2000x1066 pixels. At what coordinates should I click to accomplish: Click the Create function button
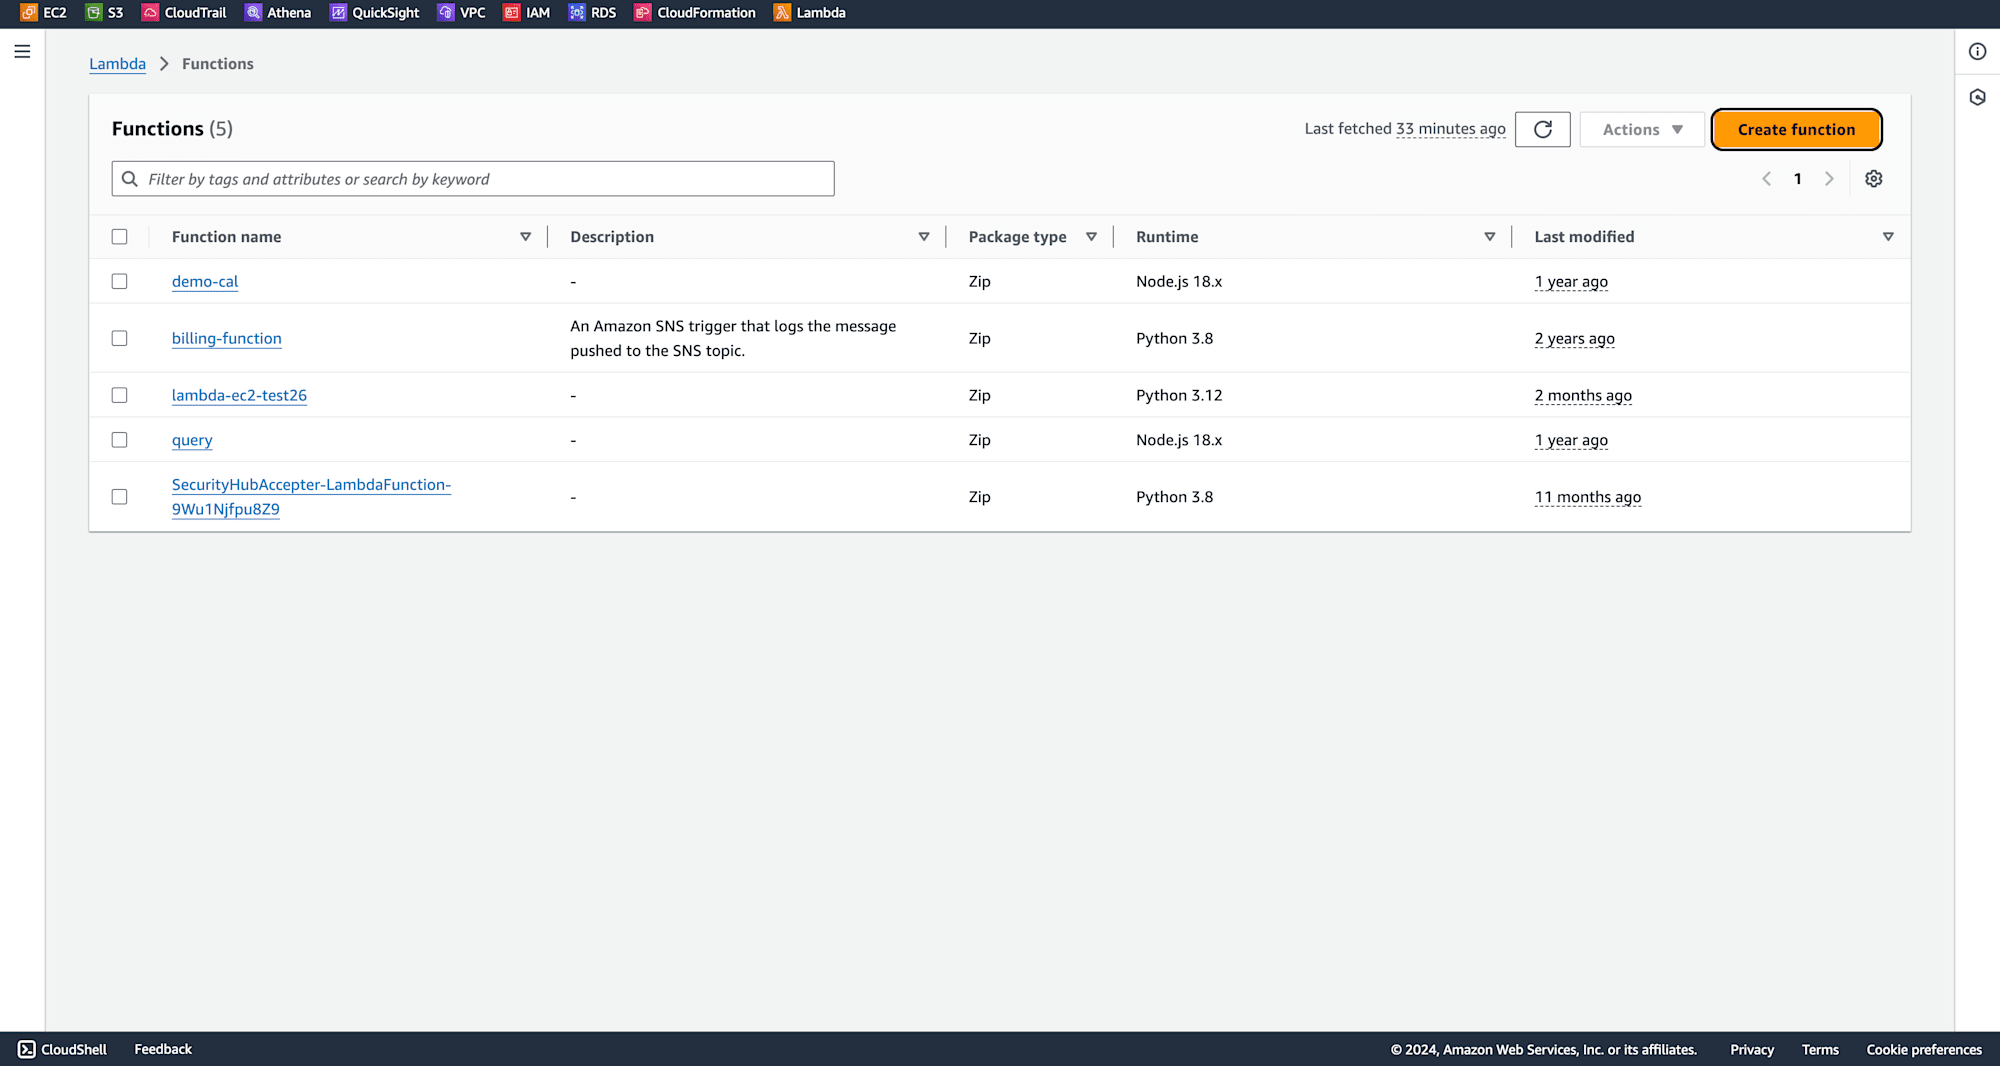(1796, 129)
